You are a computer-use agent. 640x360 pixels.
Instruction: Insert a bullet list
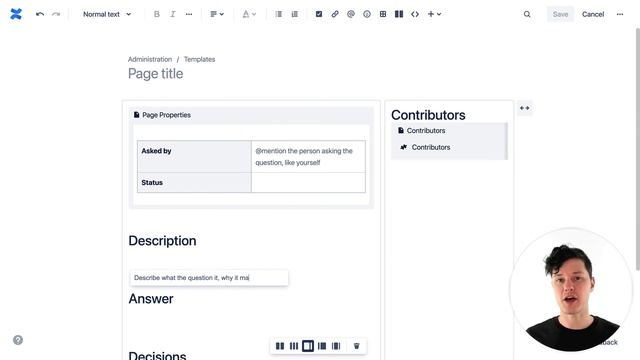click(278, 14)
